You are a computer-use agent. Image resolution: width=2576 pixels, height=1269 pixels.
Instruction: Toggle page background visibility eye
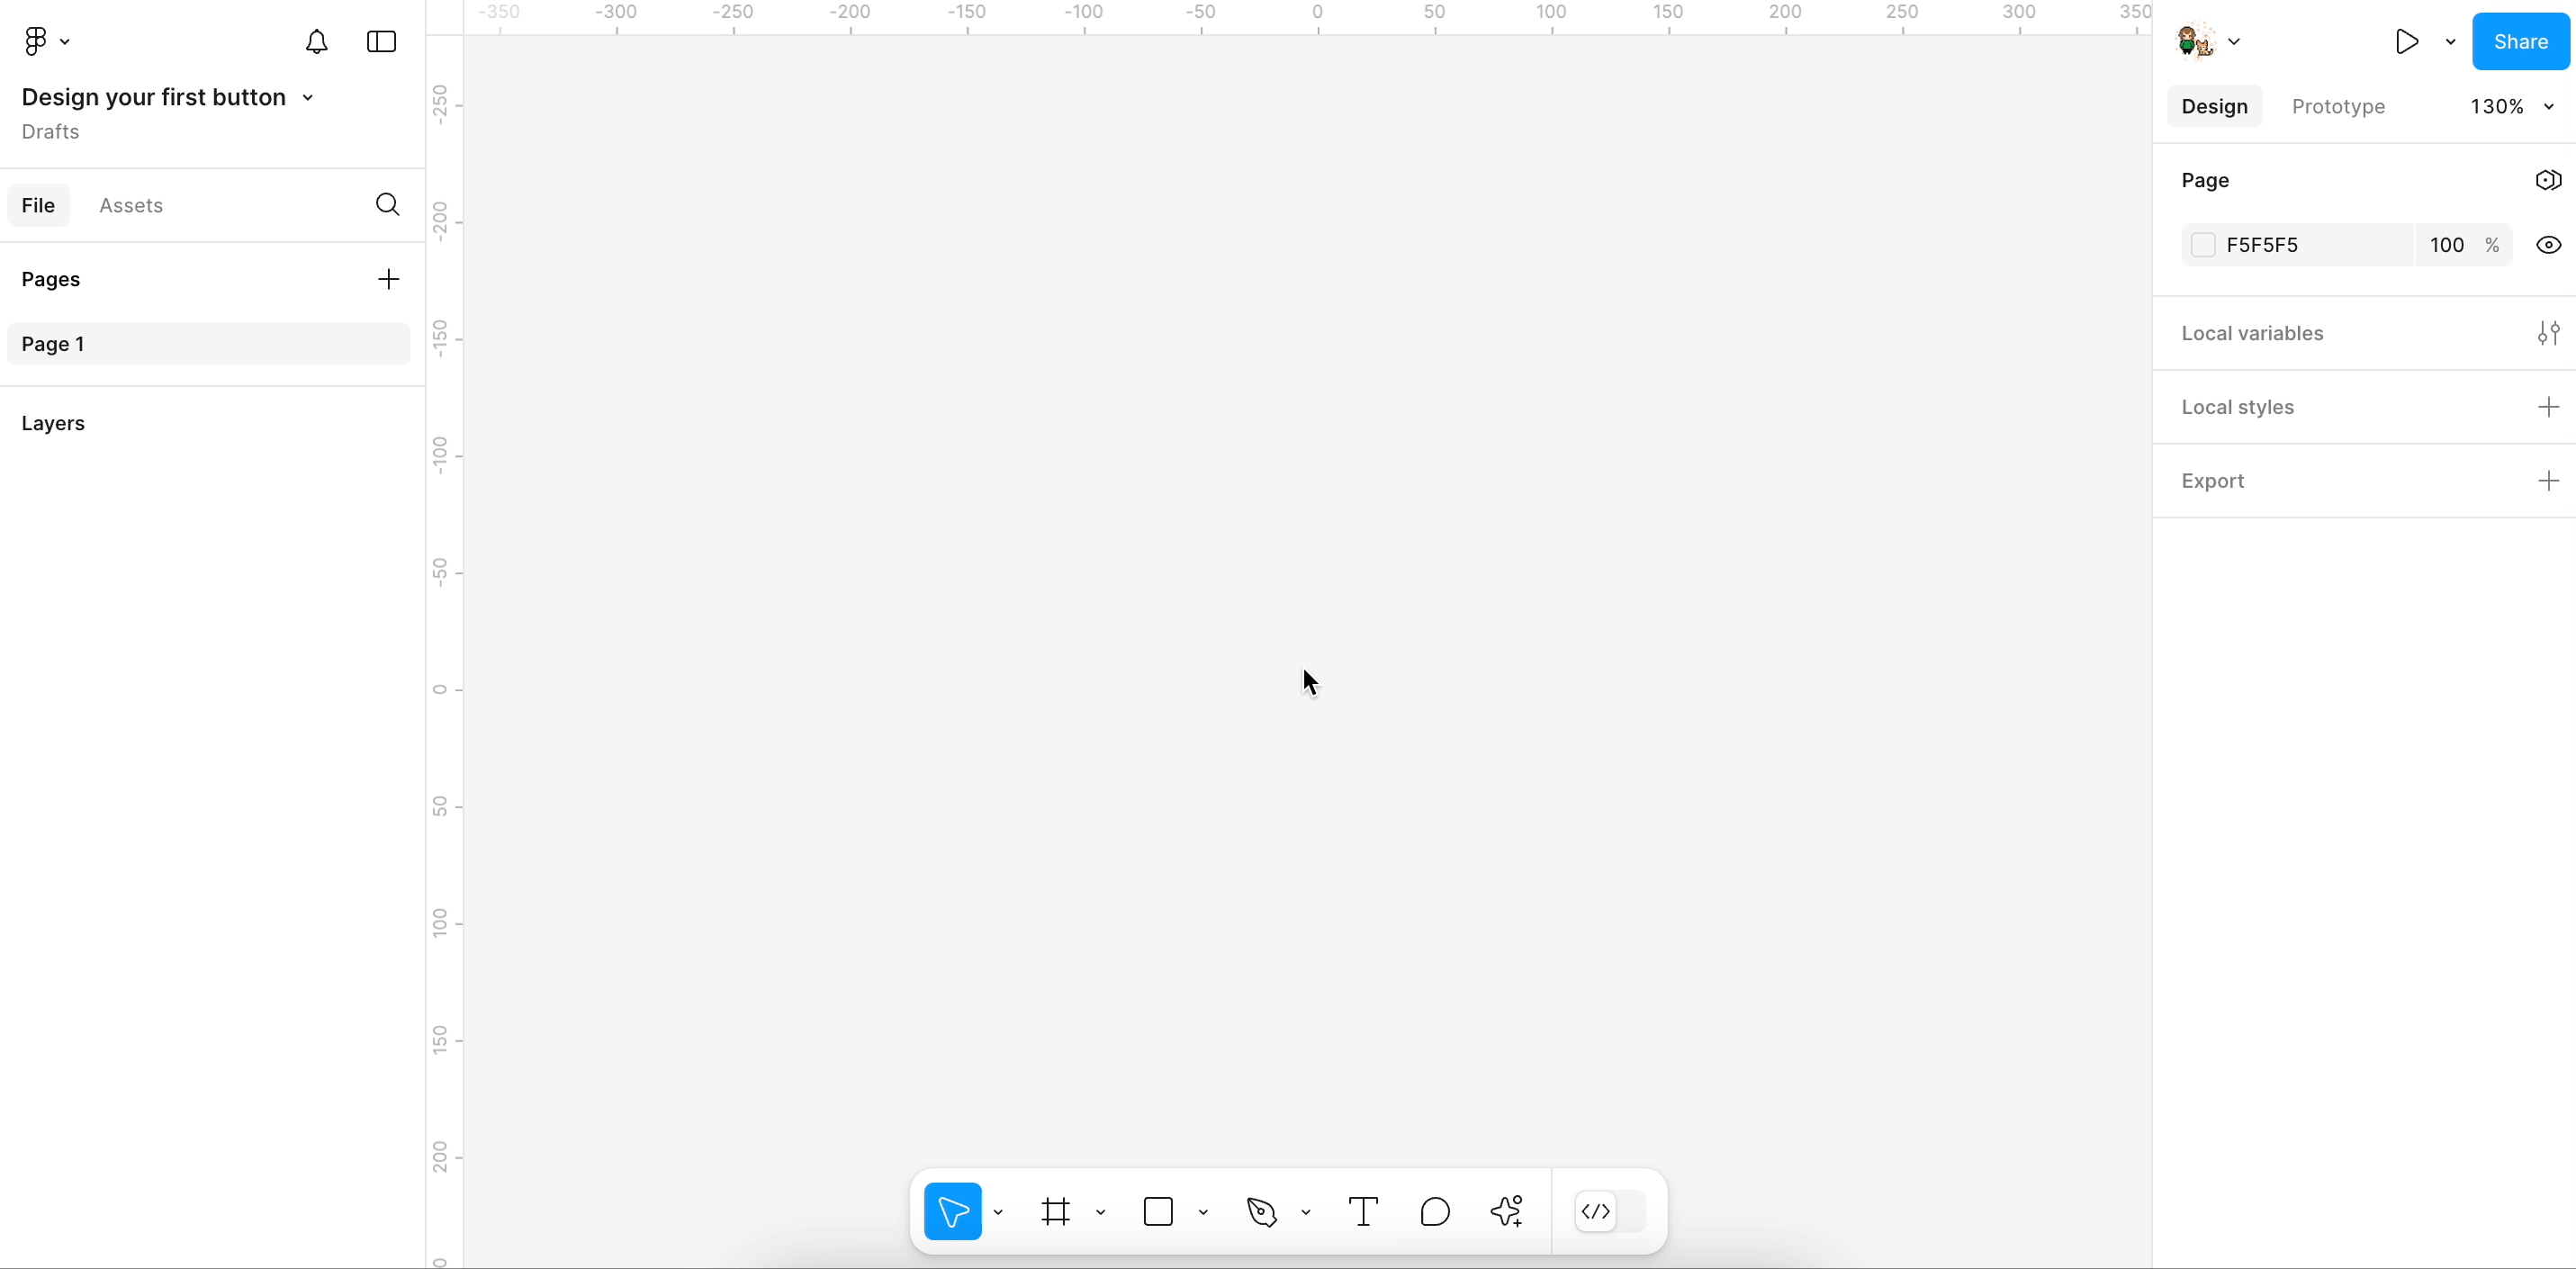coord(2548,245)
